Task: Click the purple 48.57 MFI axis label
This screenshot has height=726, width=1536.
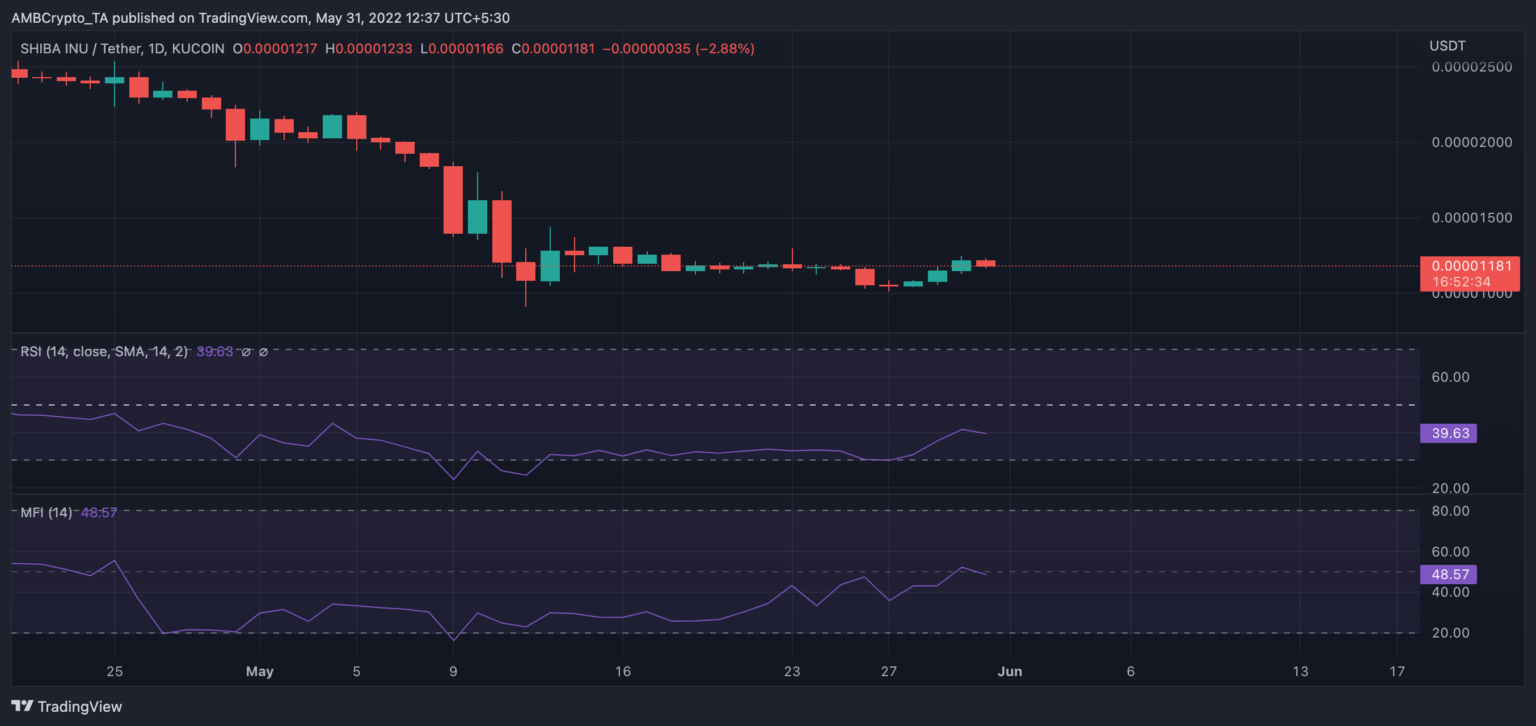Action: click(x=1448, y=574)
